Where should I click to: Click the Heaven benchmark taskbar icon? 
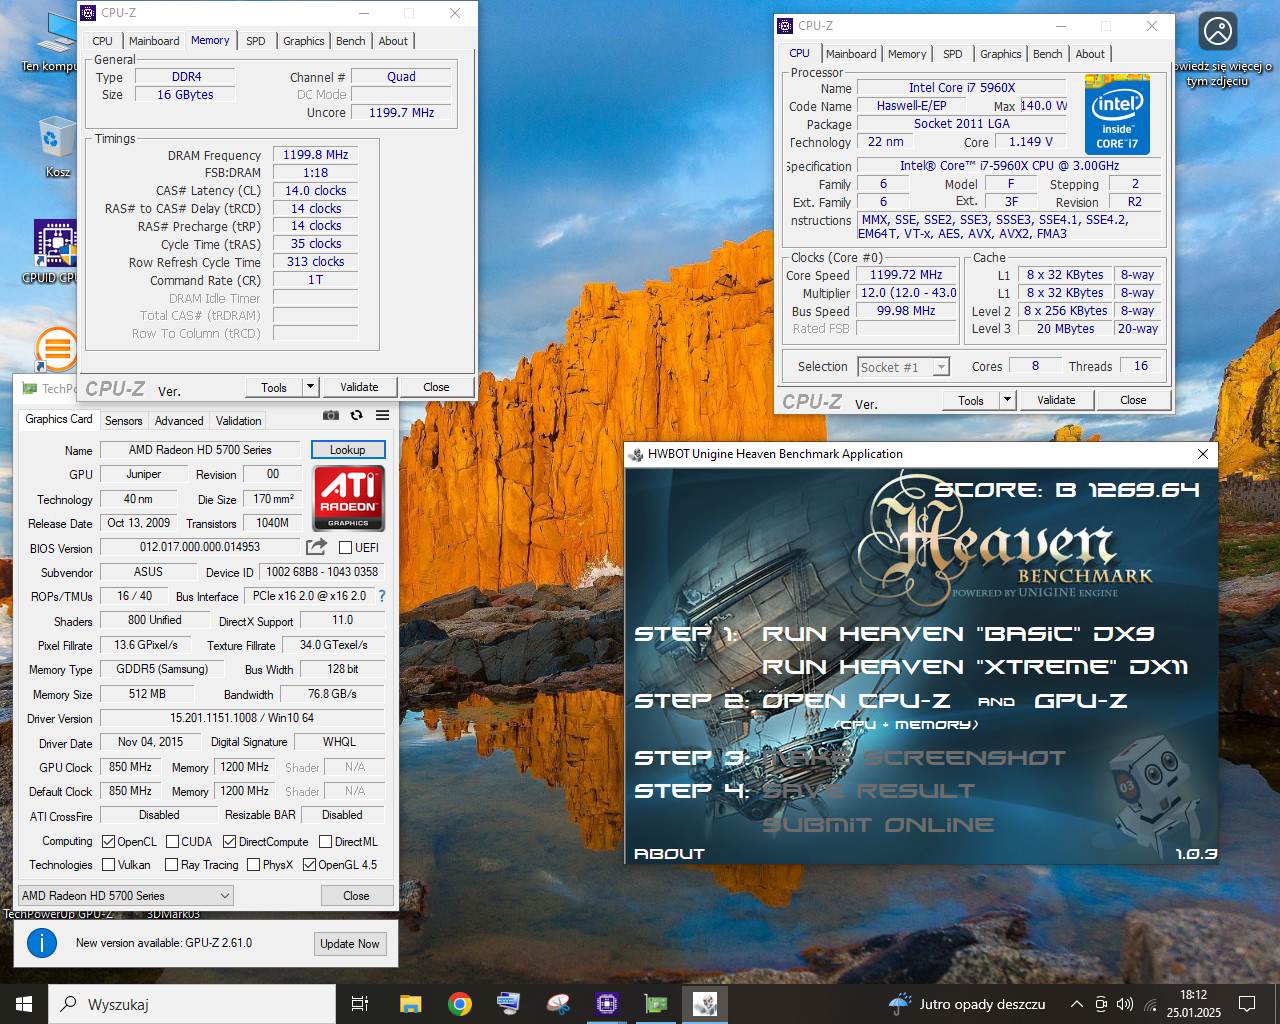[705, 1004]
